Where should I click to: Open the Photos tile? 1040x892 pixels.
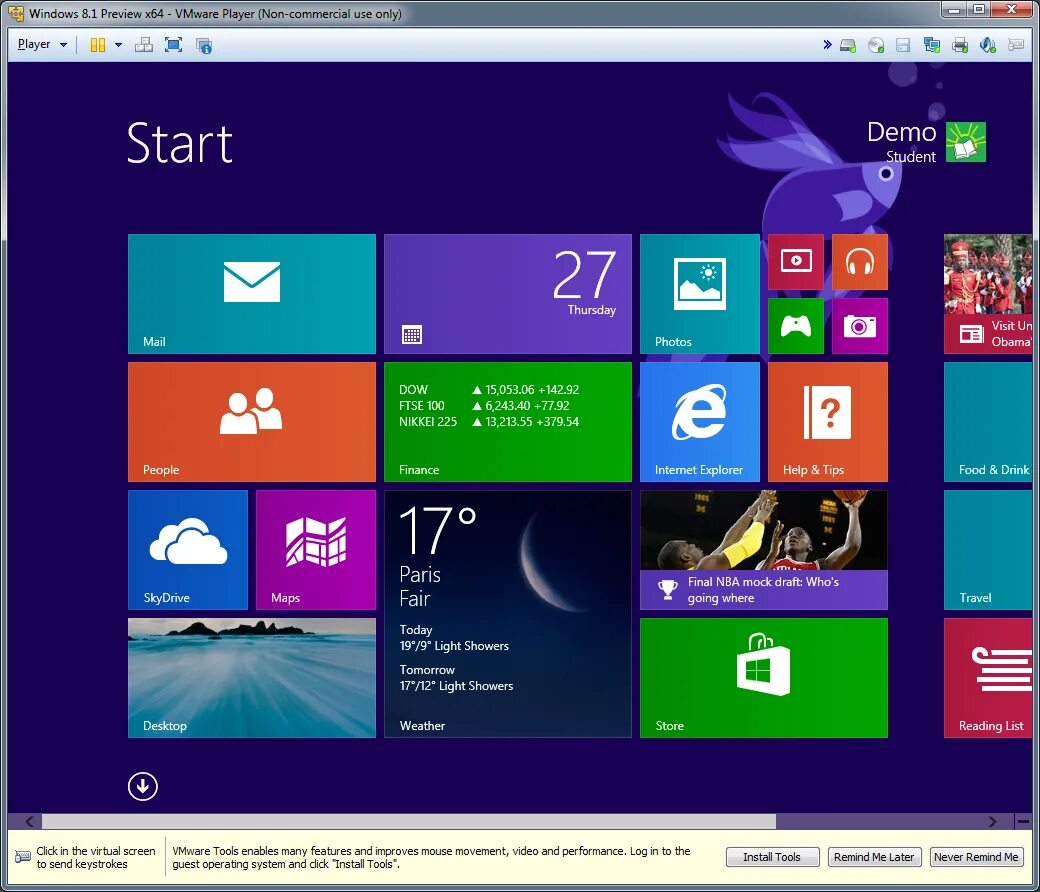tap(700, 294)
